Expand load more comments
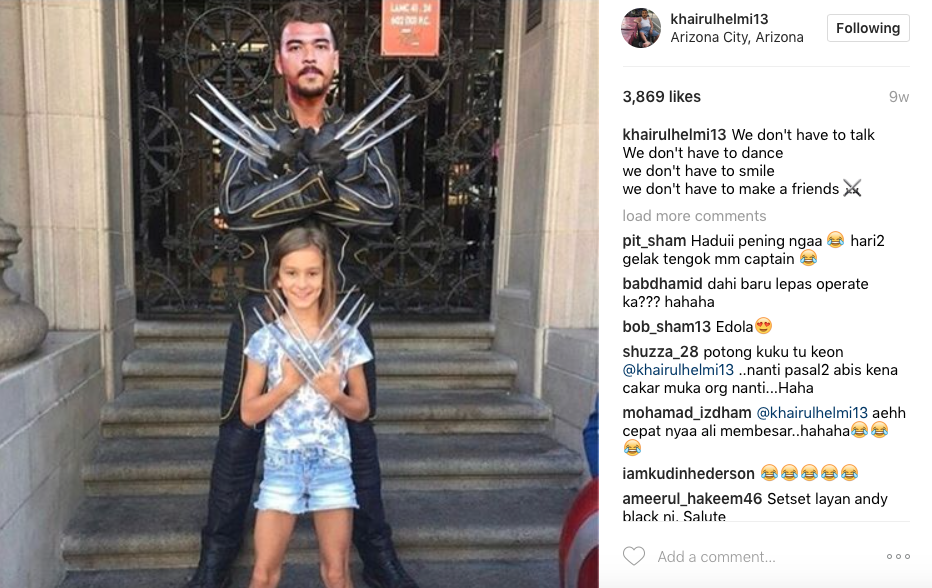This screenshot has height=588, width=932. click(x=694, y=216)
